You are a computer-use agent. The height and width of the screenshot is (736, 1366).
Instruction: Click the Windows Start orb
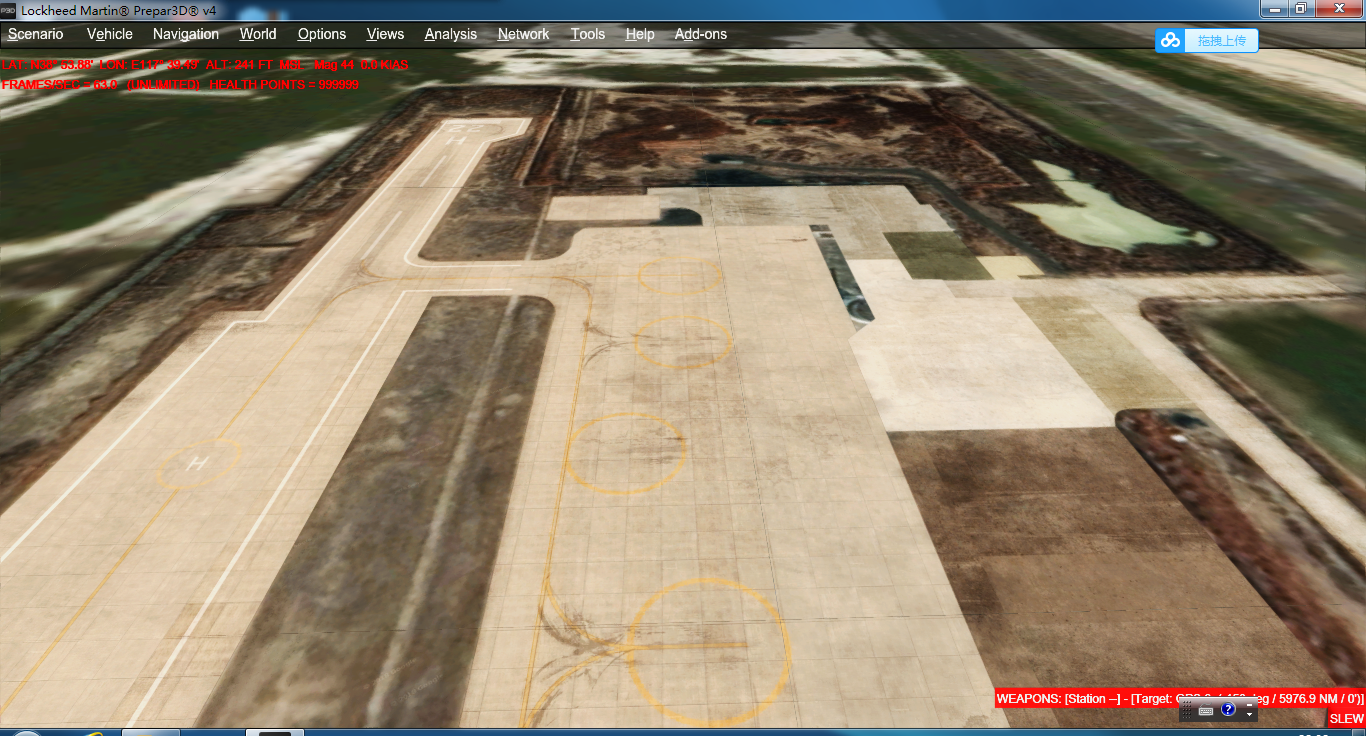(27, 733)
